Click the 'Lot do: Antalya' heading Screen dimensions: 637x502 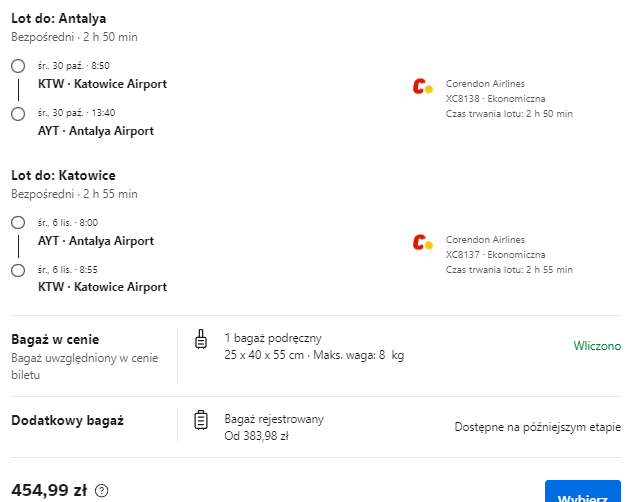pyautogui.click(x=58, y=18)
